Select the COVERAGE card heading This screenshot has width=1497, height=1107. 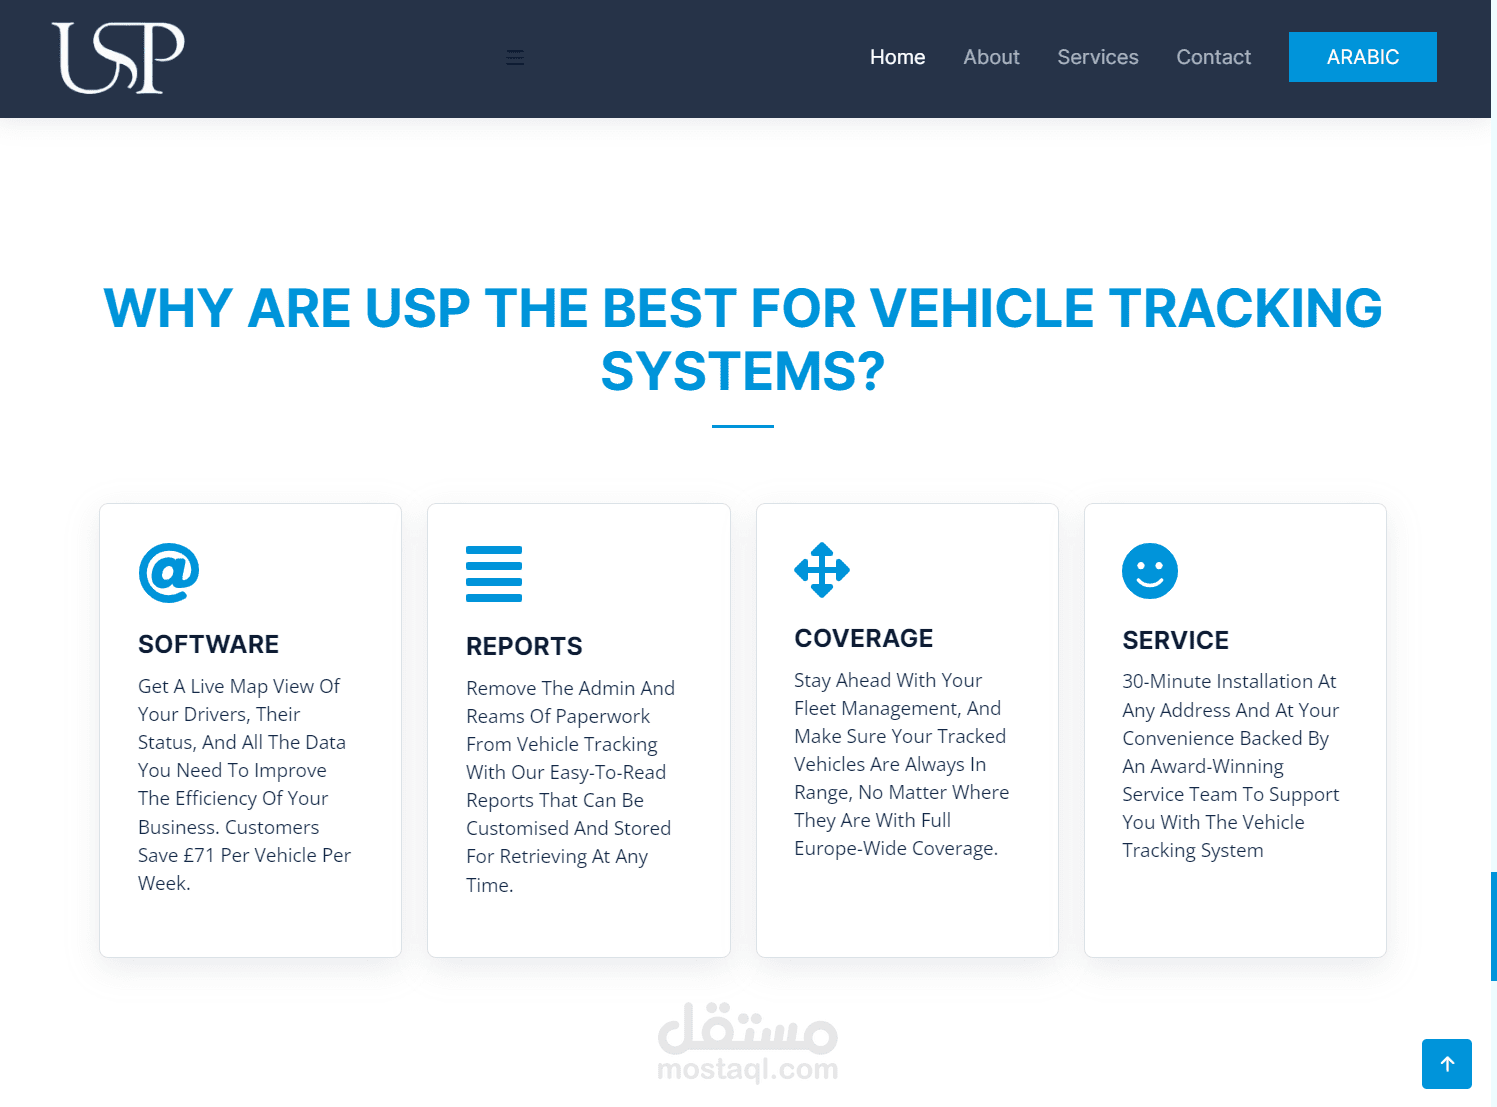[x=863, y=638]
